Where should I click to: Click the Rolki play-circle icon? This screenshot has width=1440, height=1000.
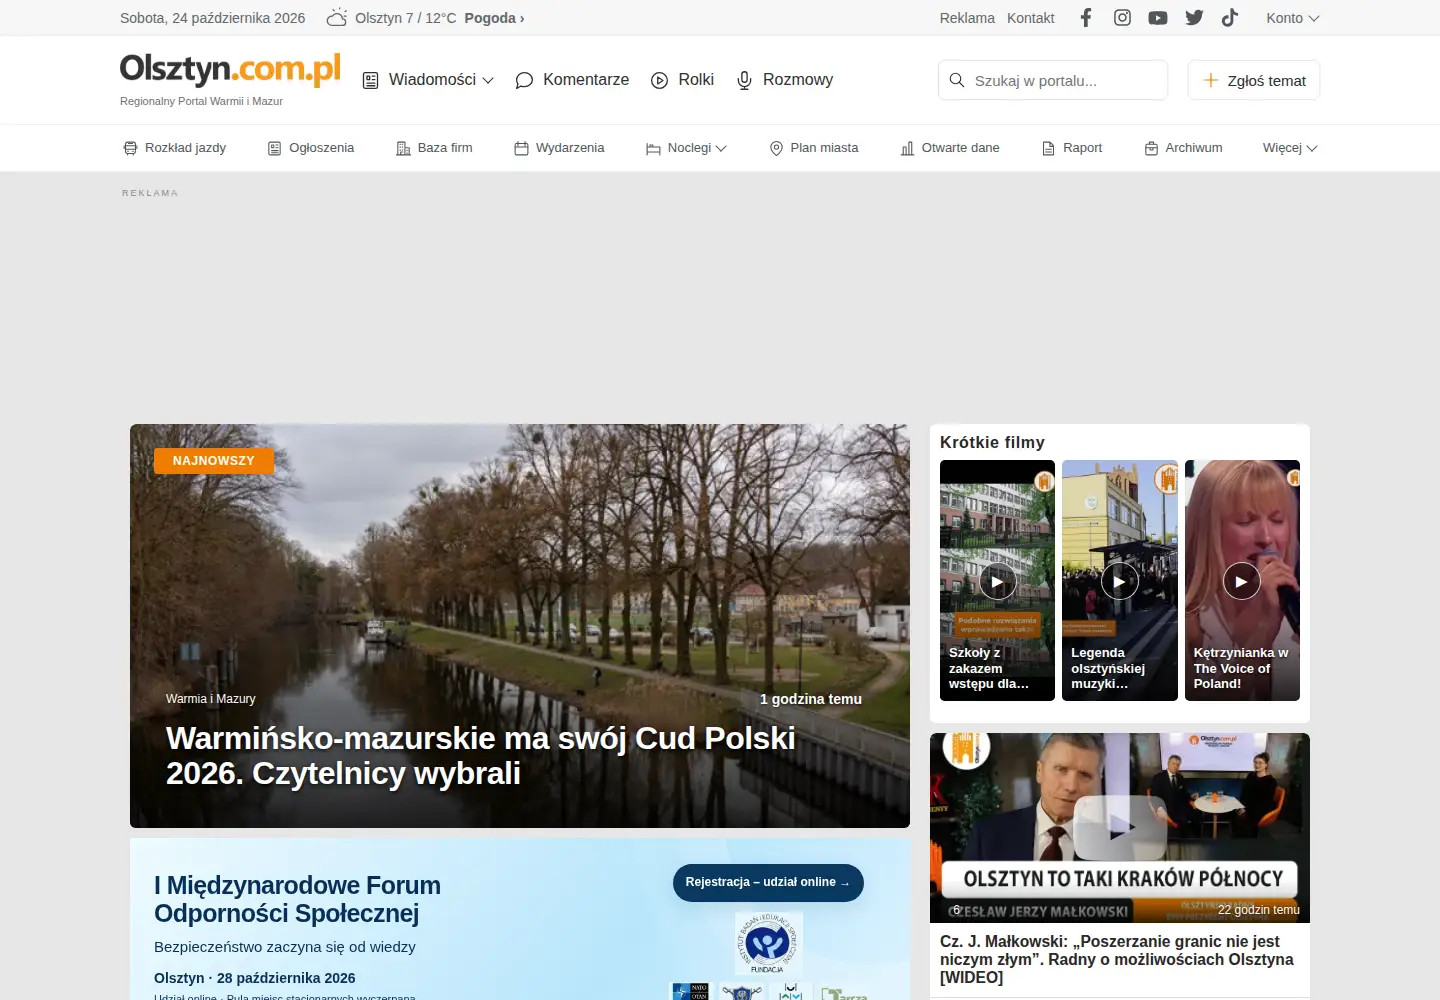pos(659,80)
